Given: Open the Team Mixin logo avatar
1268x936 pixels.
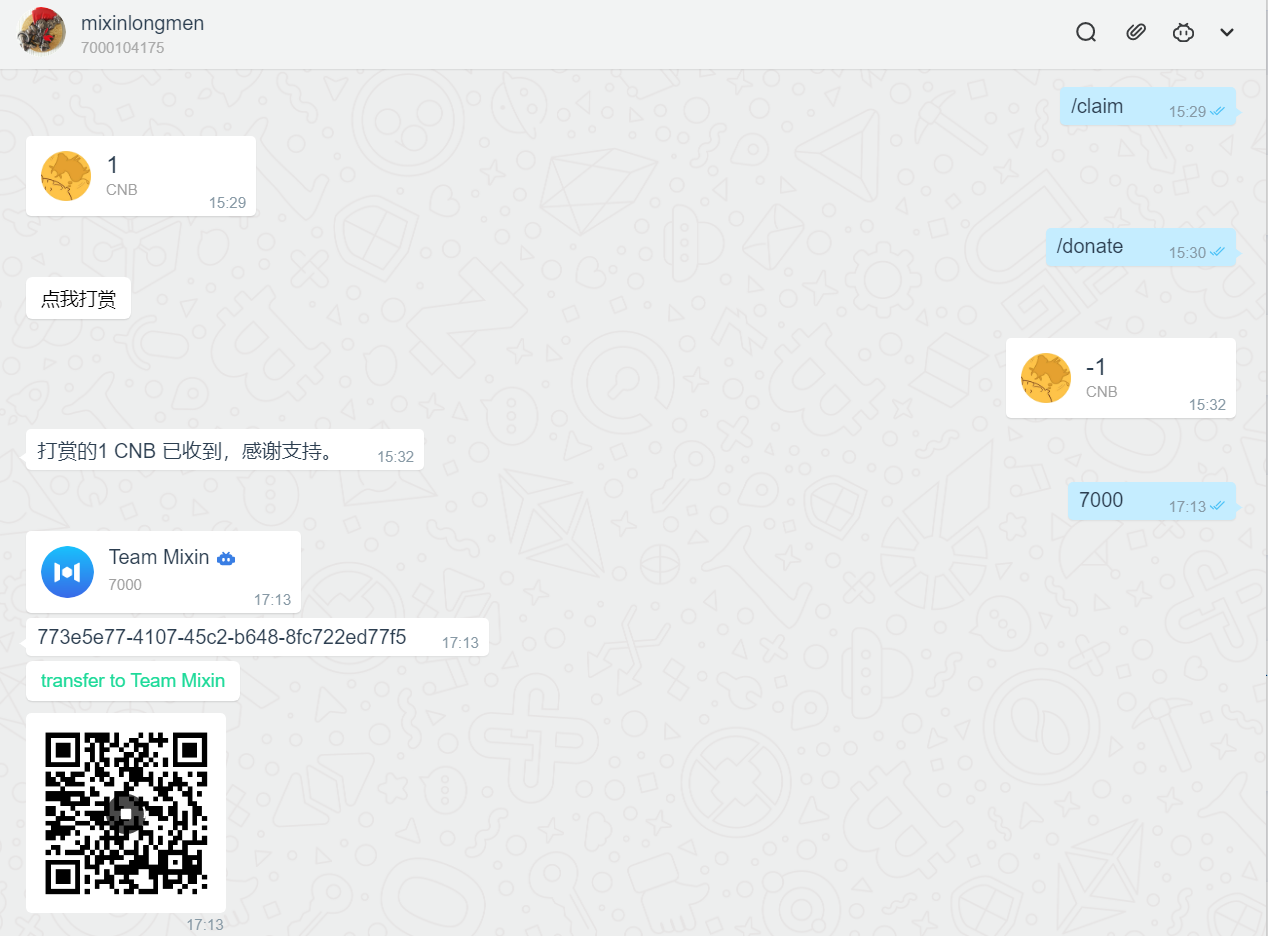Looking at the screenshot, I should click(x=67, y=572).
